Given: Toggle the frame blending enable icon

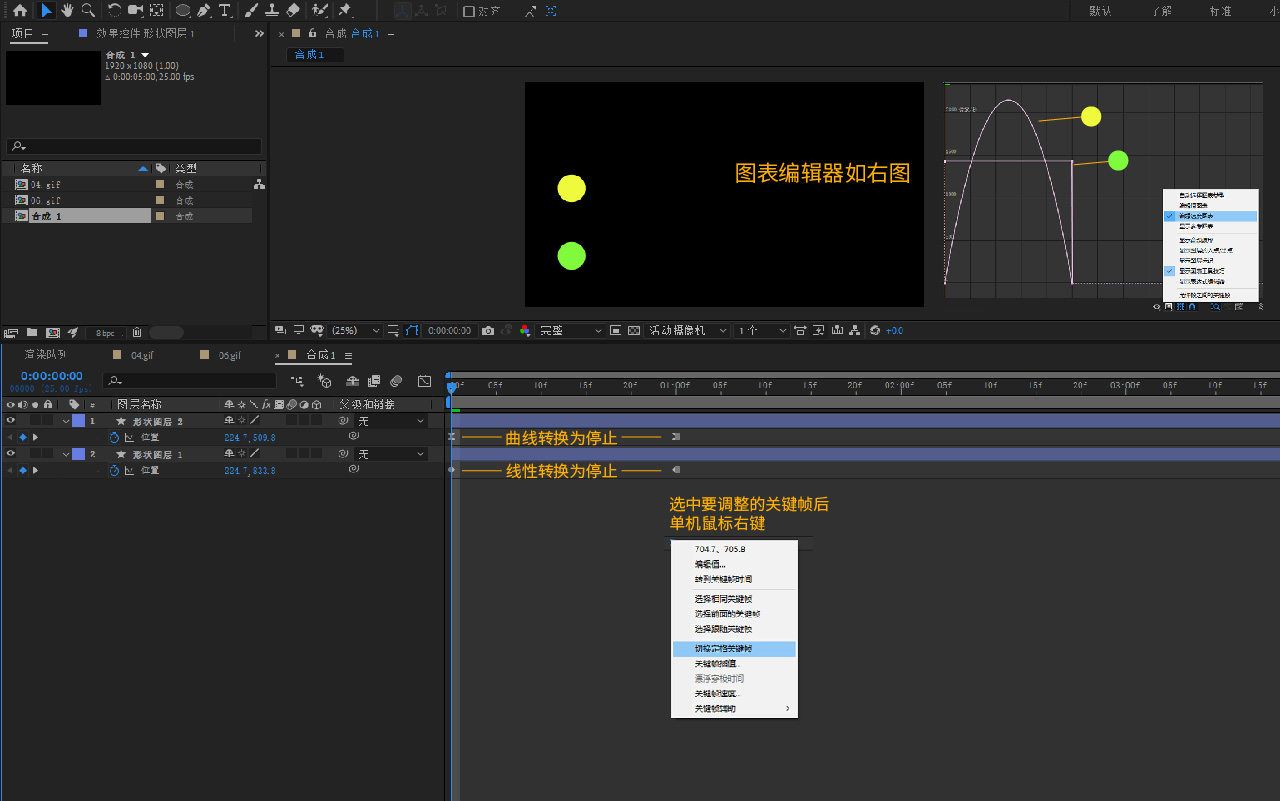Looking at the screenshot, I should pos(374,381).
